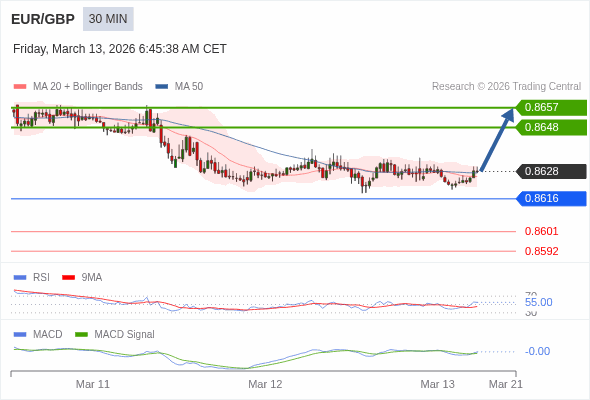Click the 9MA legend swatch

68,278
